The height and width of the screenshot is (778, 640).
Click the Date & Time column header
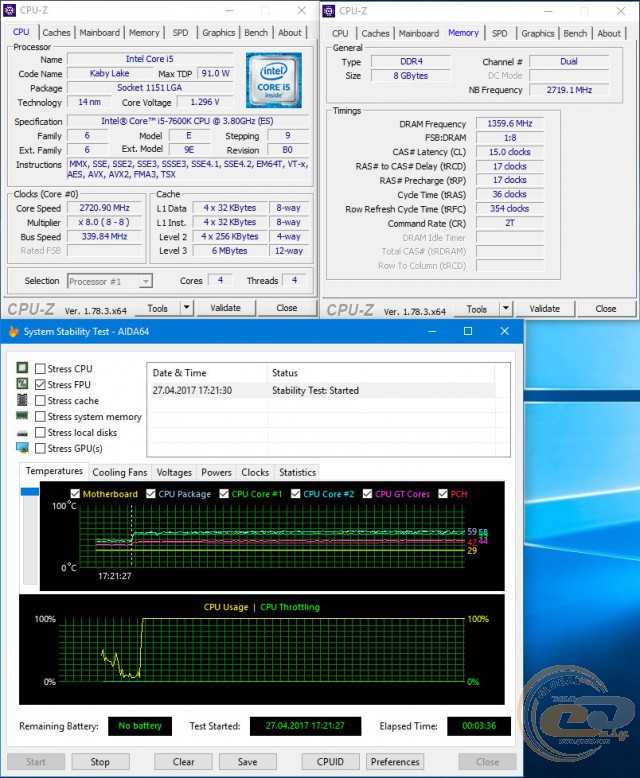point(207,373)
